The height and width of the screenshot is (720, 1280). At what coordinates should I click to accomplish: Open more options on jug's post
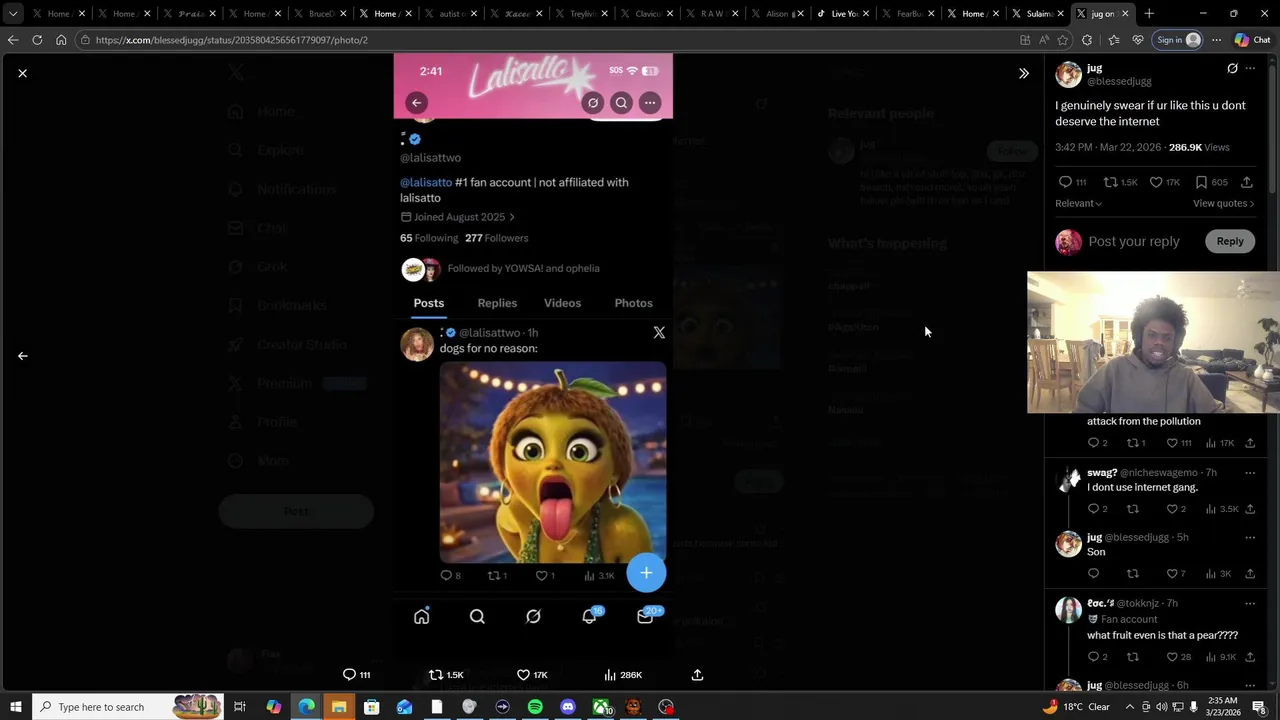[1250, 68]
